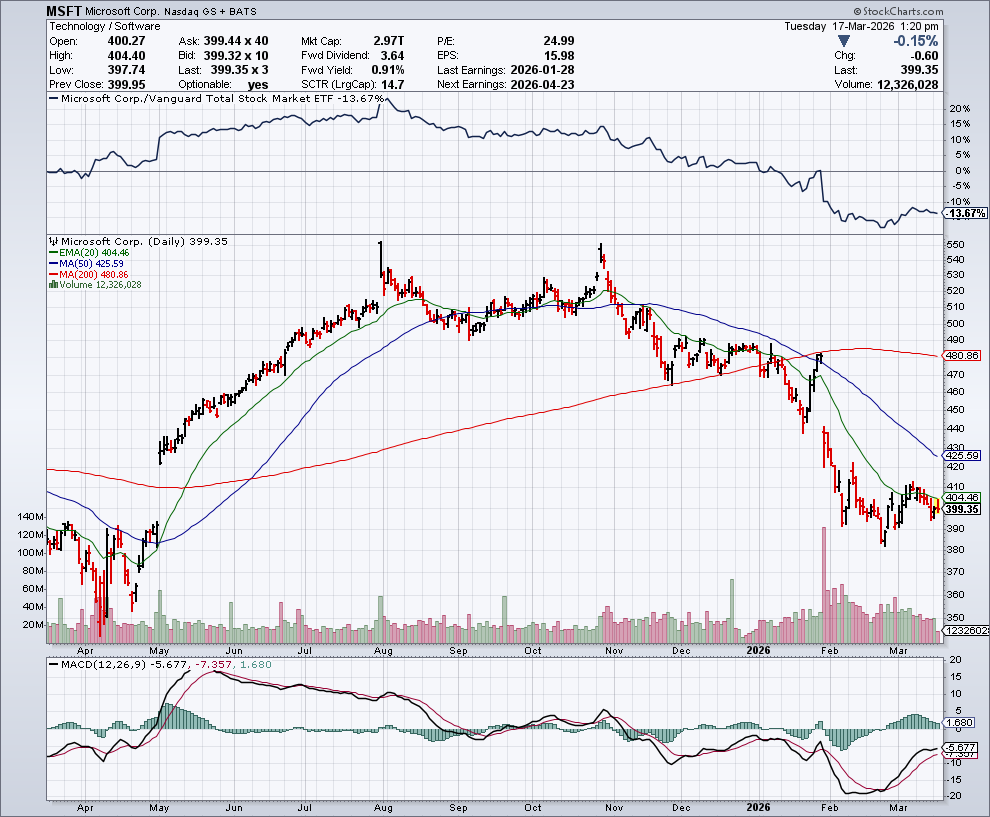
Task: Click the Aug label on the date axis
Action: point(381,805)
